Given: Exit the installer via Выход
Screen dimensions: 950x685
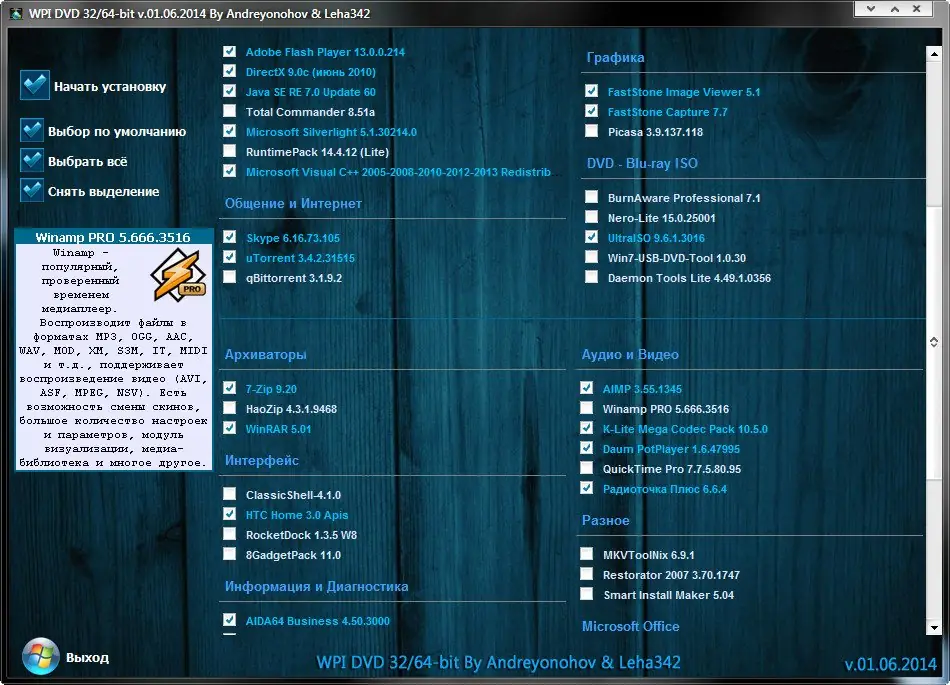Looking at the screenshot, I should [87, 657].
